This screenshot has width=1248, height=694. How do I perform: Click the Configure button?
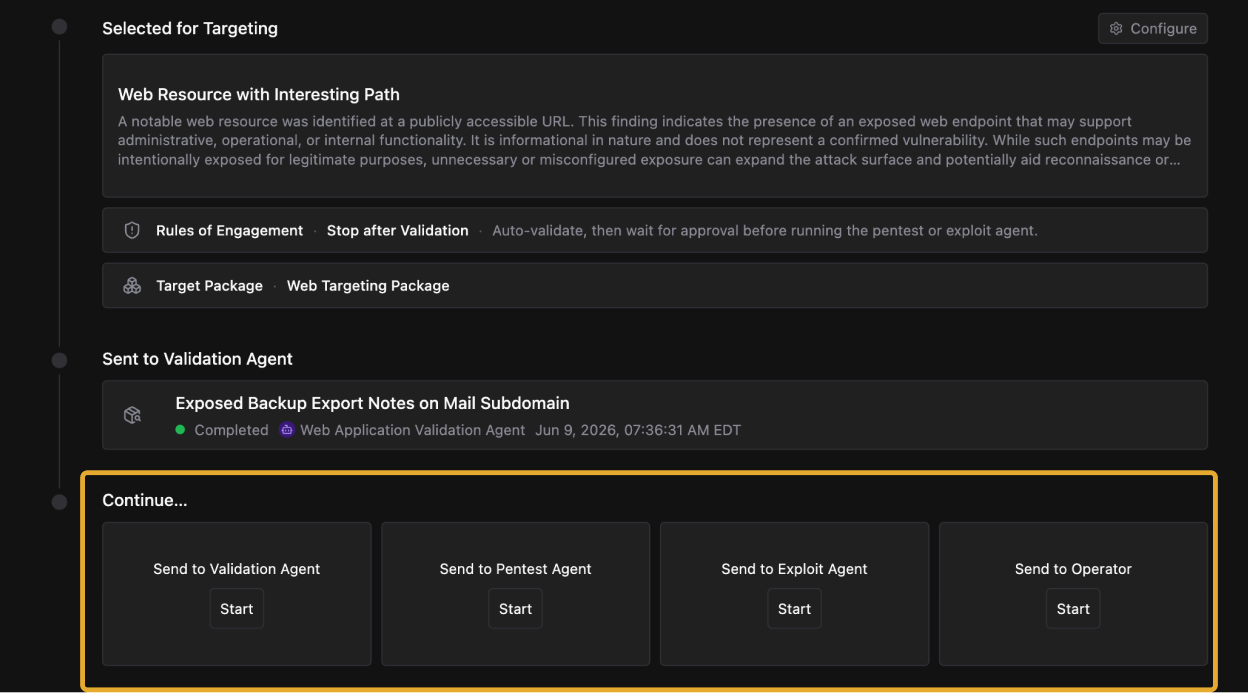click(x=1152, y=29)
